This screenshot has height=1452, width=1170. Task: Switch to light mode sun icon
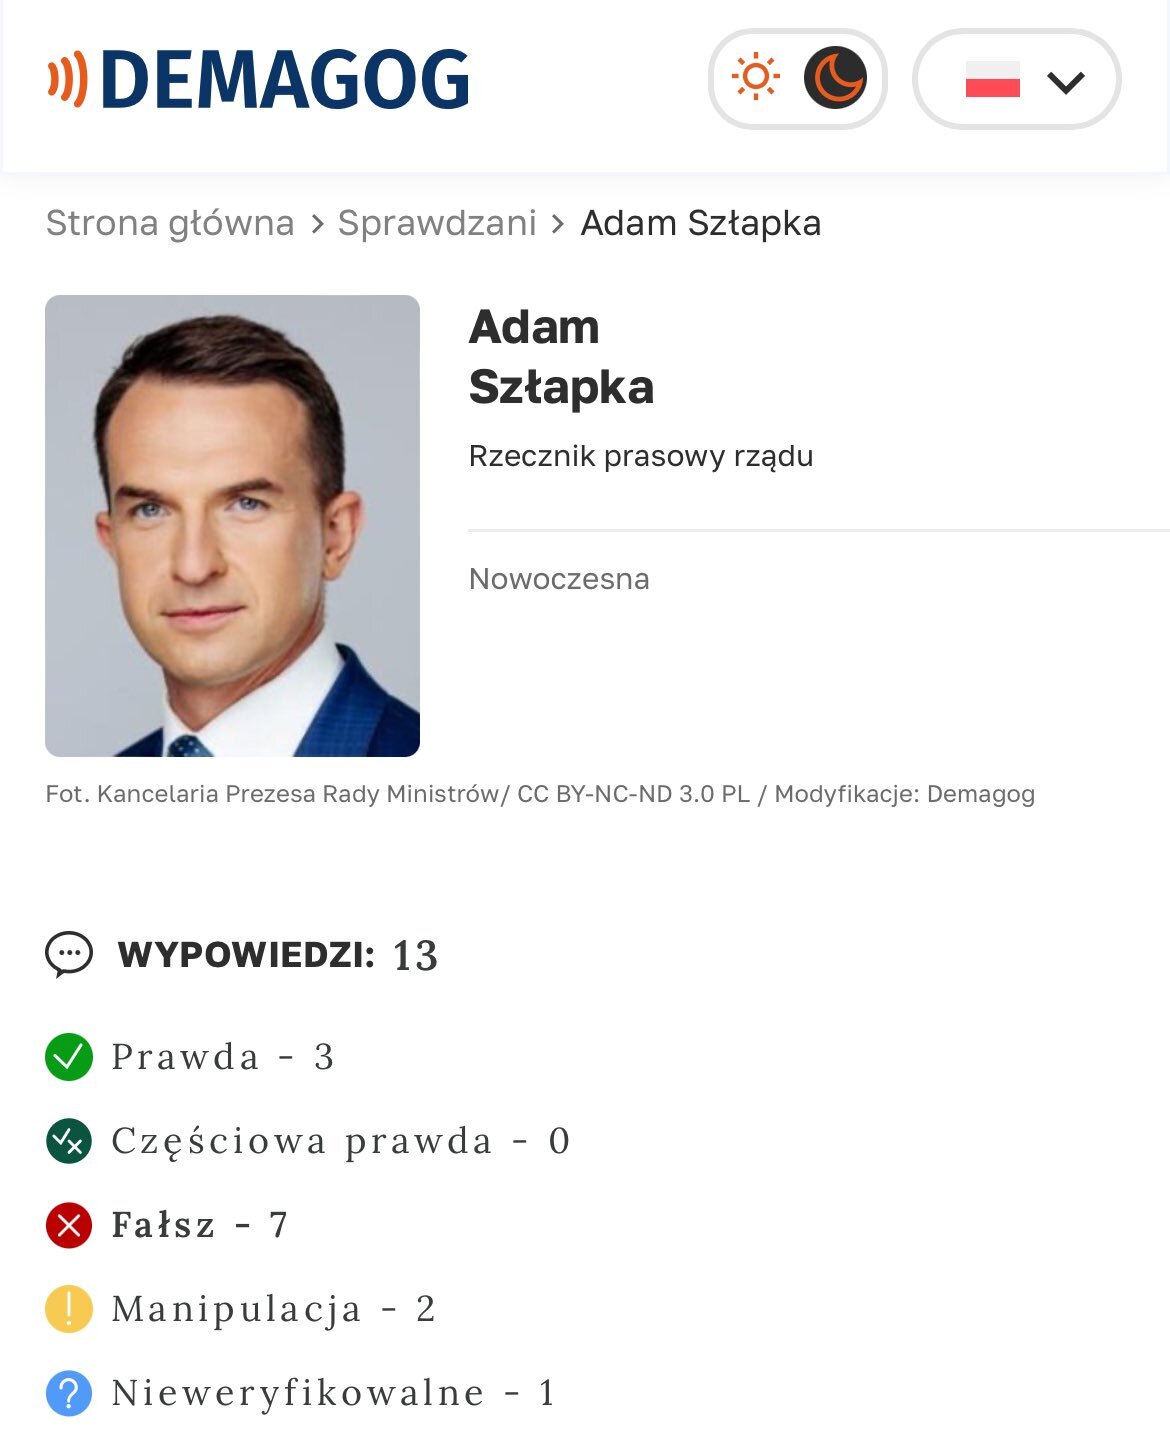pyautogui.click(x=755, y=78)
